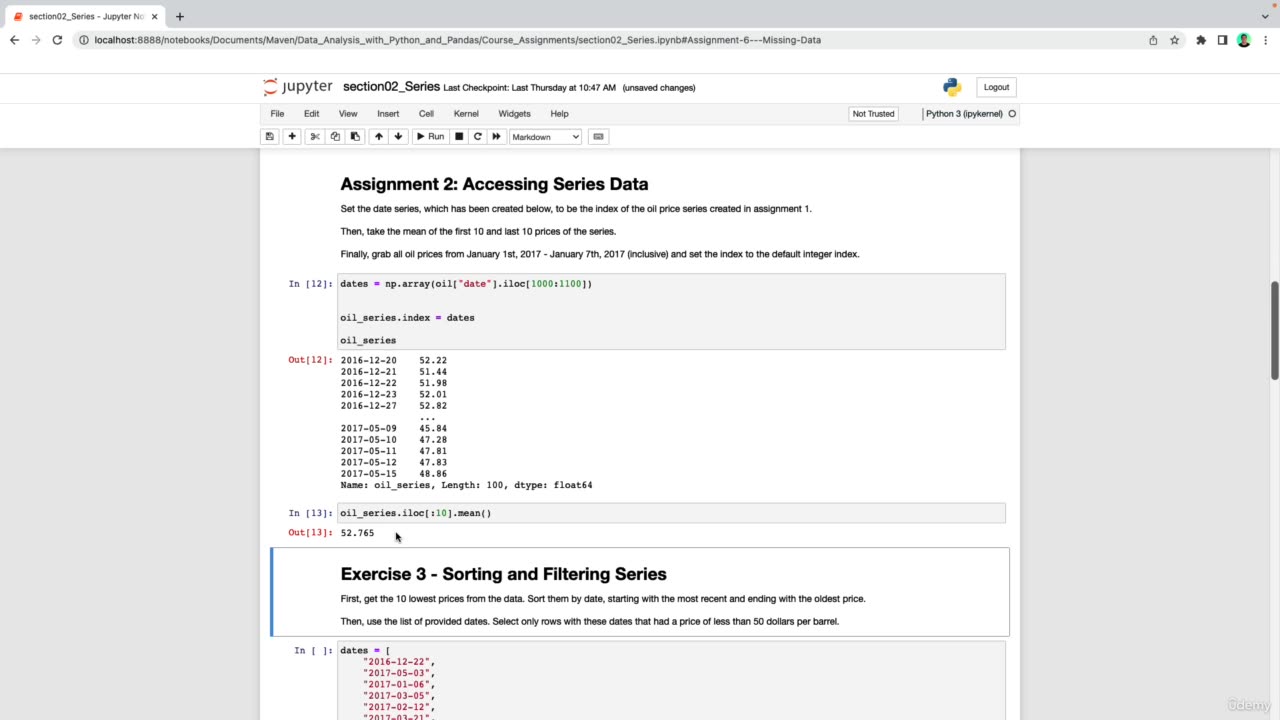
Task: Insert a cell below with the plus icon
Action: coord(292,137)
